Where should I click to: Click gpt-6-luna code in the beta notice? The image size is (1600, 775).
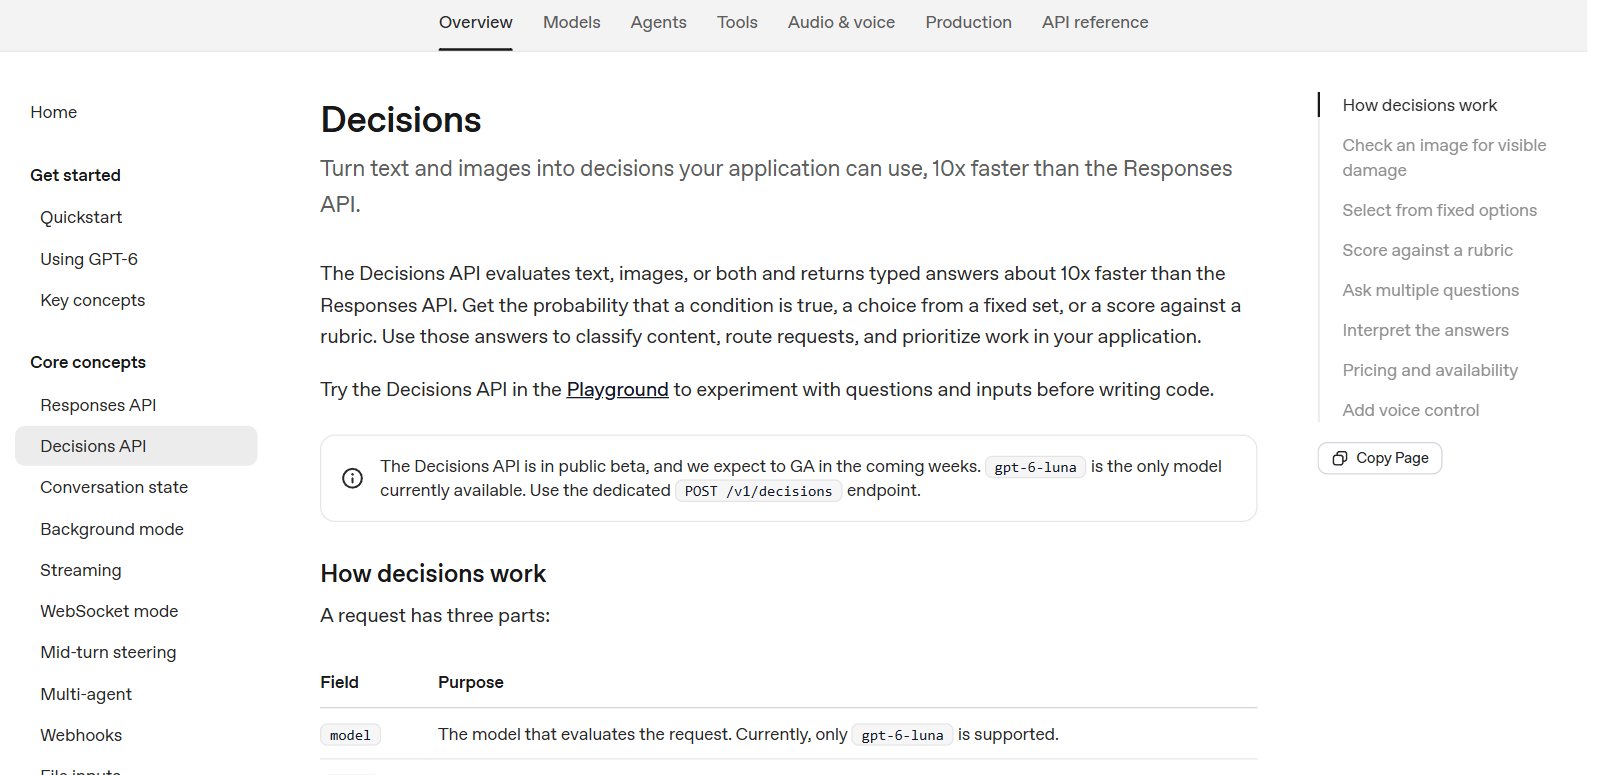[1035, 467]
